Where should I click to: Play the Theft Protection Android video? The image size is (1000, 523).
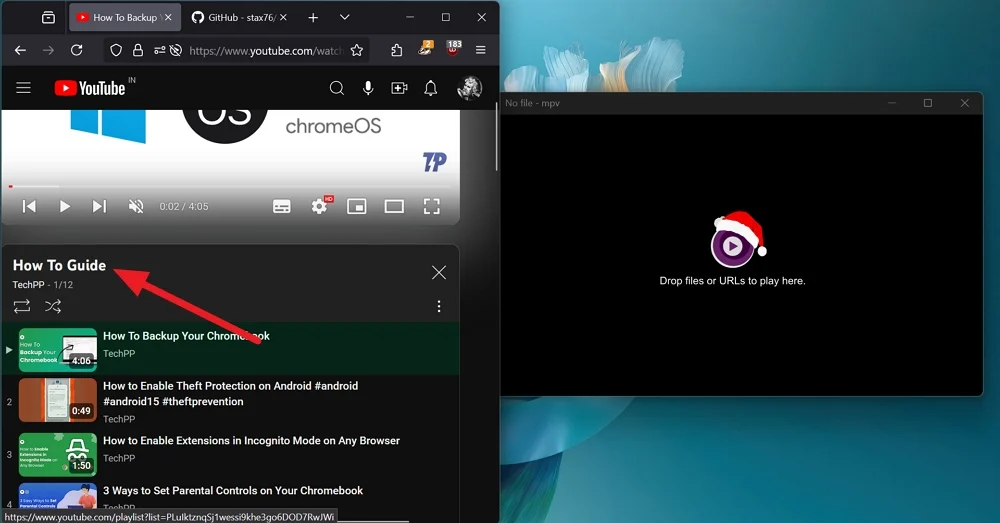[230, 386]
